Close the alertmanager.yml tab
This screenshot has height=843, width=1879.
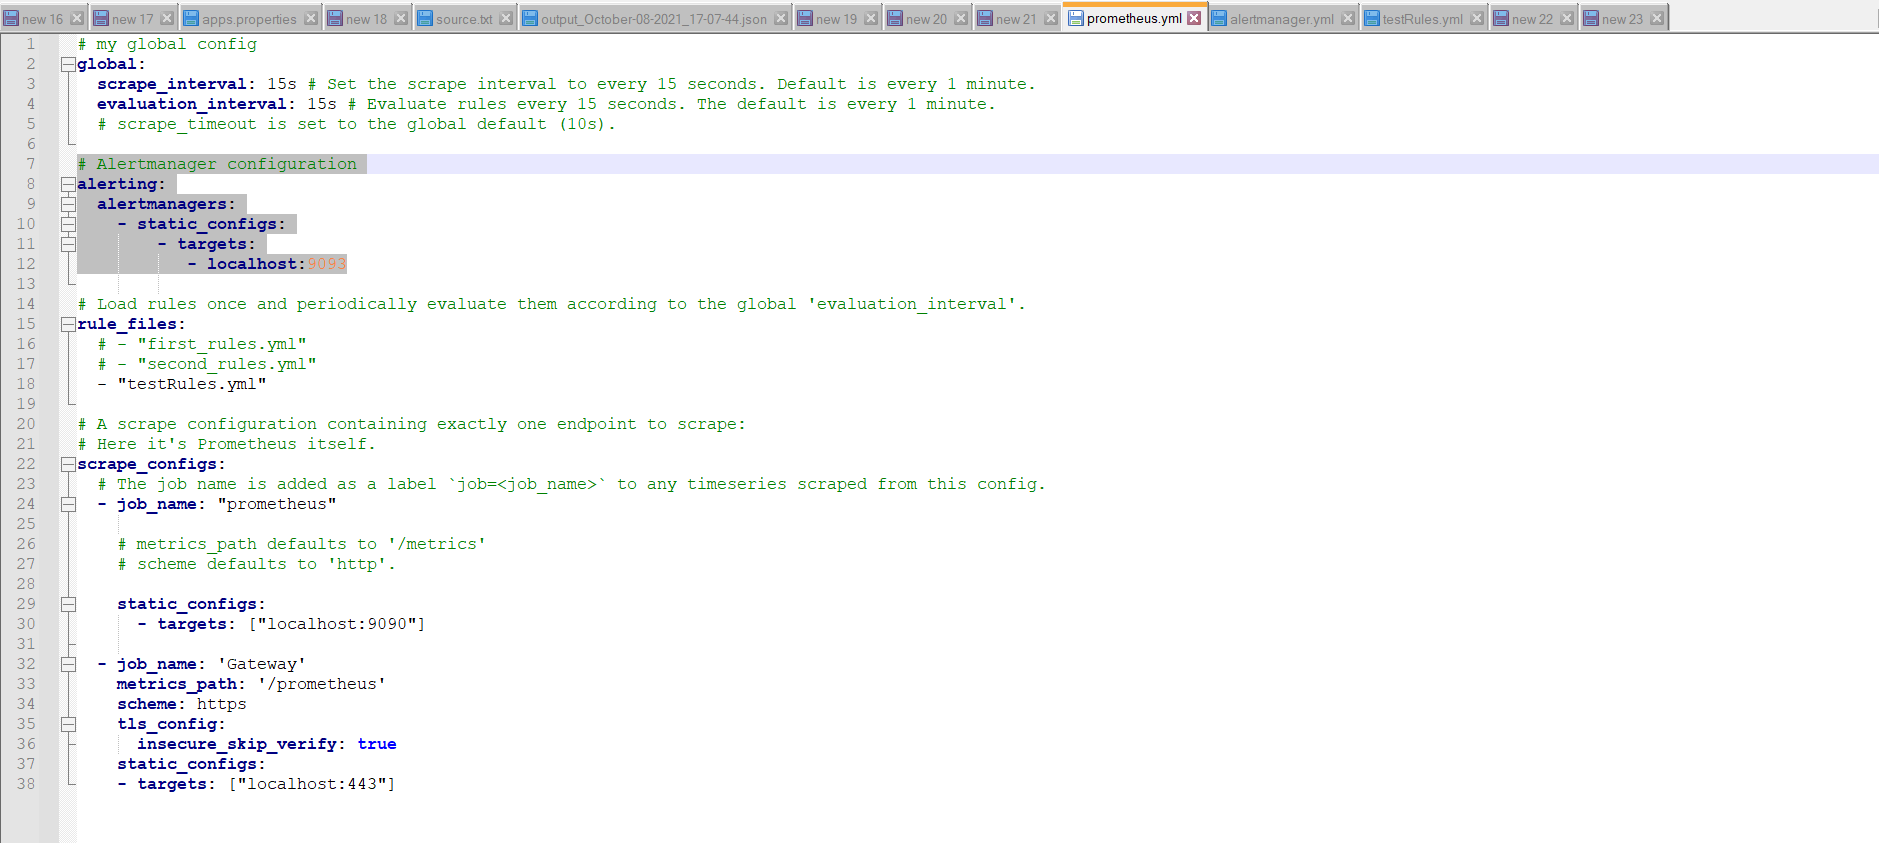point(1347,18)
